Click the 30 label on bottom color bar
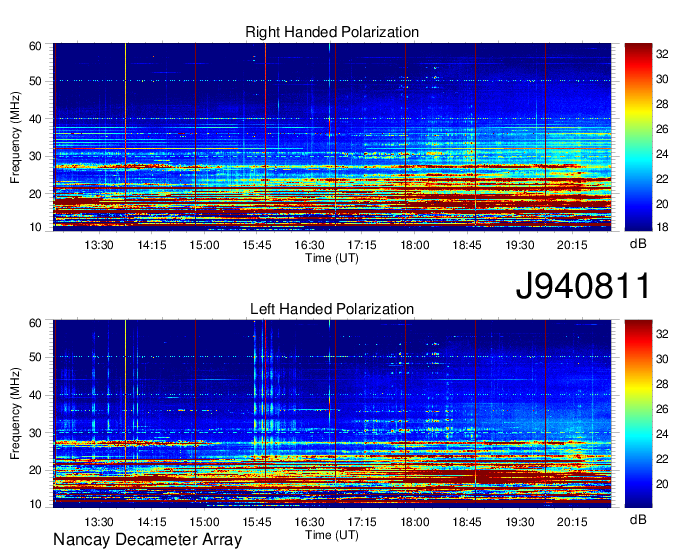680x552 pixels. pos(662,359)
